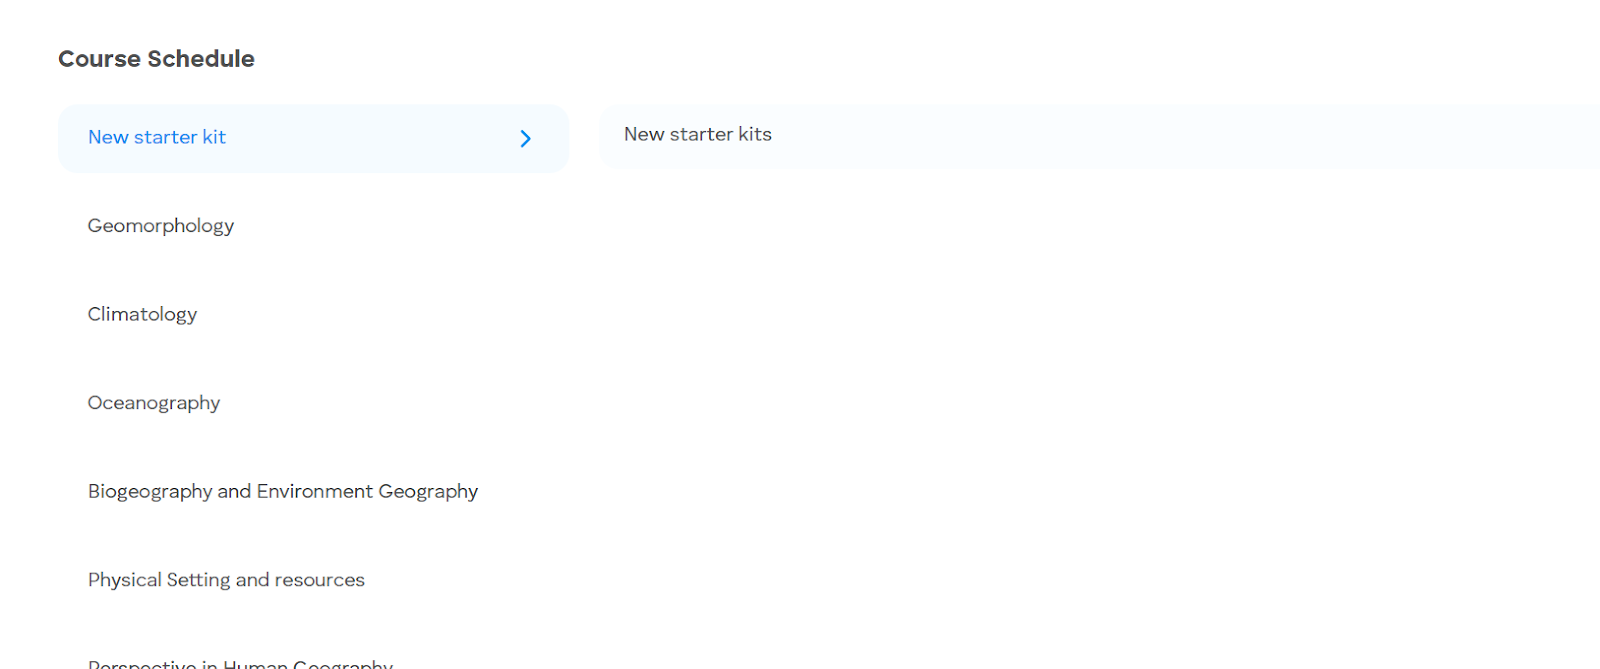Screen dimensions: 1600x669
Task: Select Biogeography and Environment Geography
Action: pos(283,492)
